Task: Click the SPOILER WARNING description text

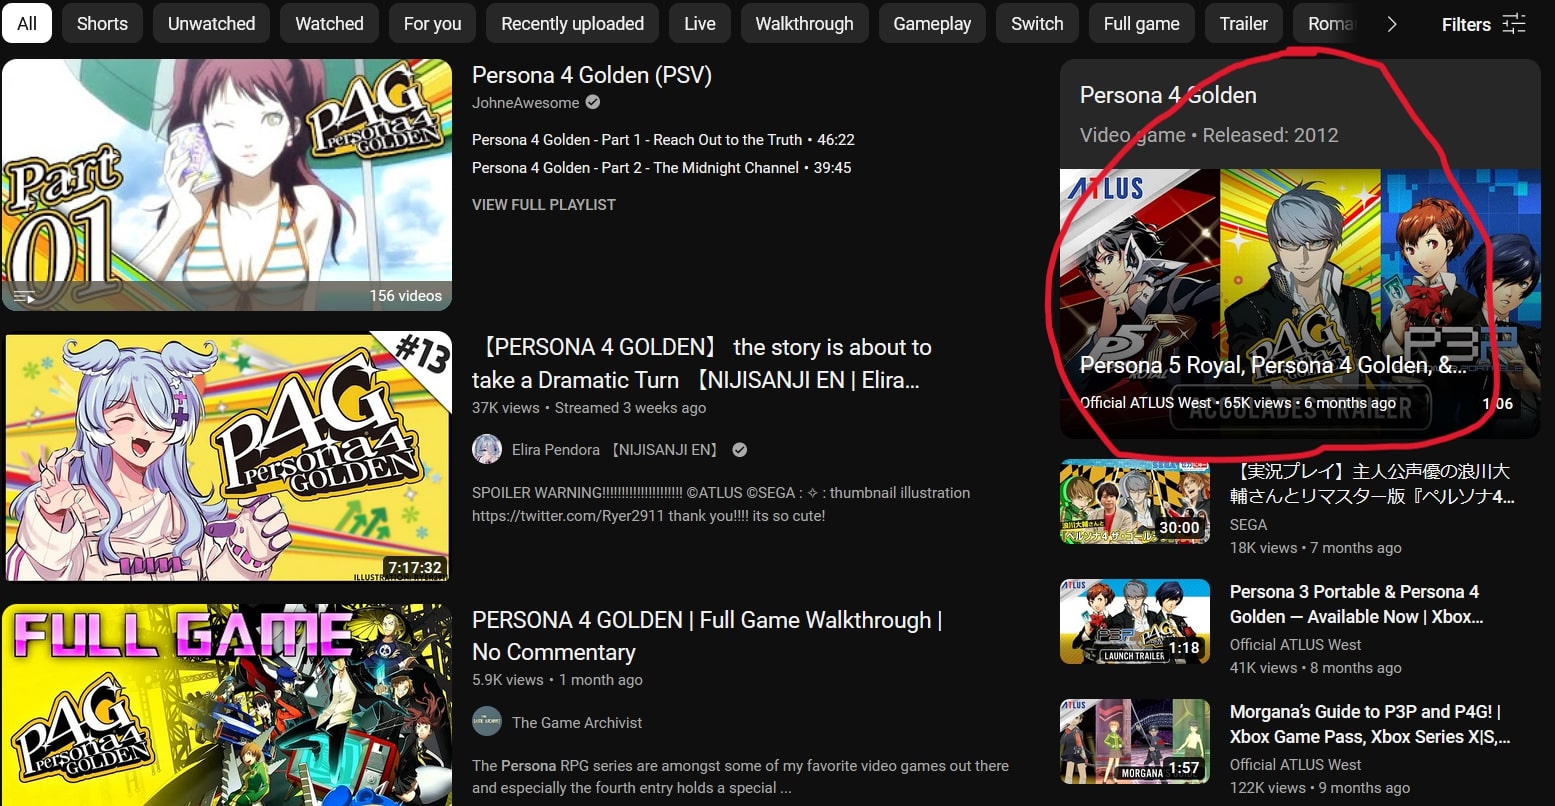Action: [721, 504]
